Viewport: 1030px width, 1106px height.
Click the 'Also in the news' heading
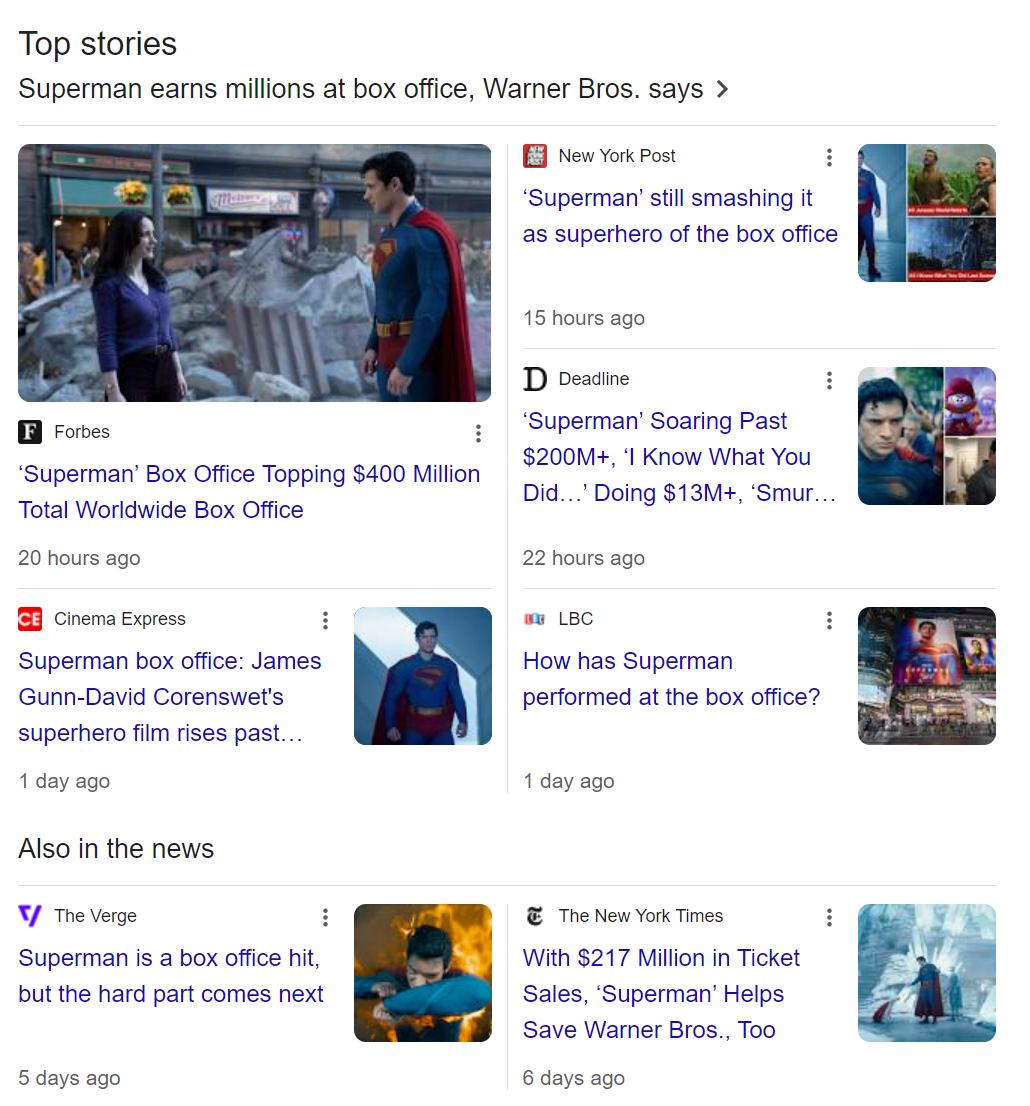coord(116,849)
